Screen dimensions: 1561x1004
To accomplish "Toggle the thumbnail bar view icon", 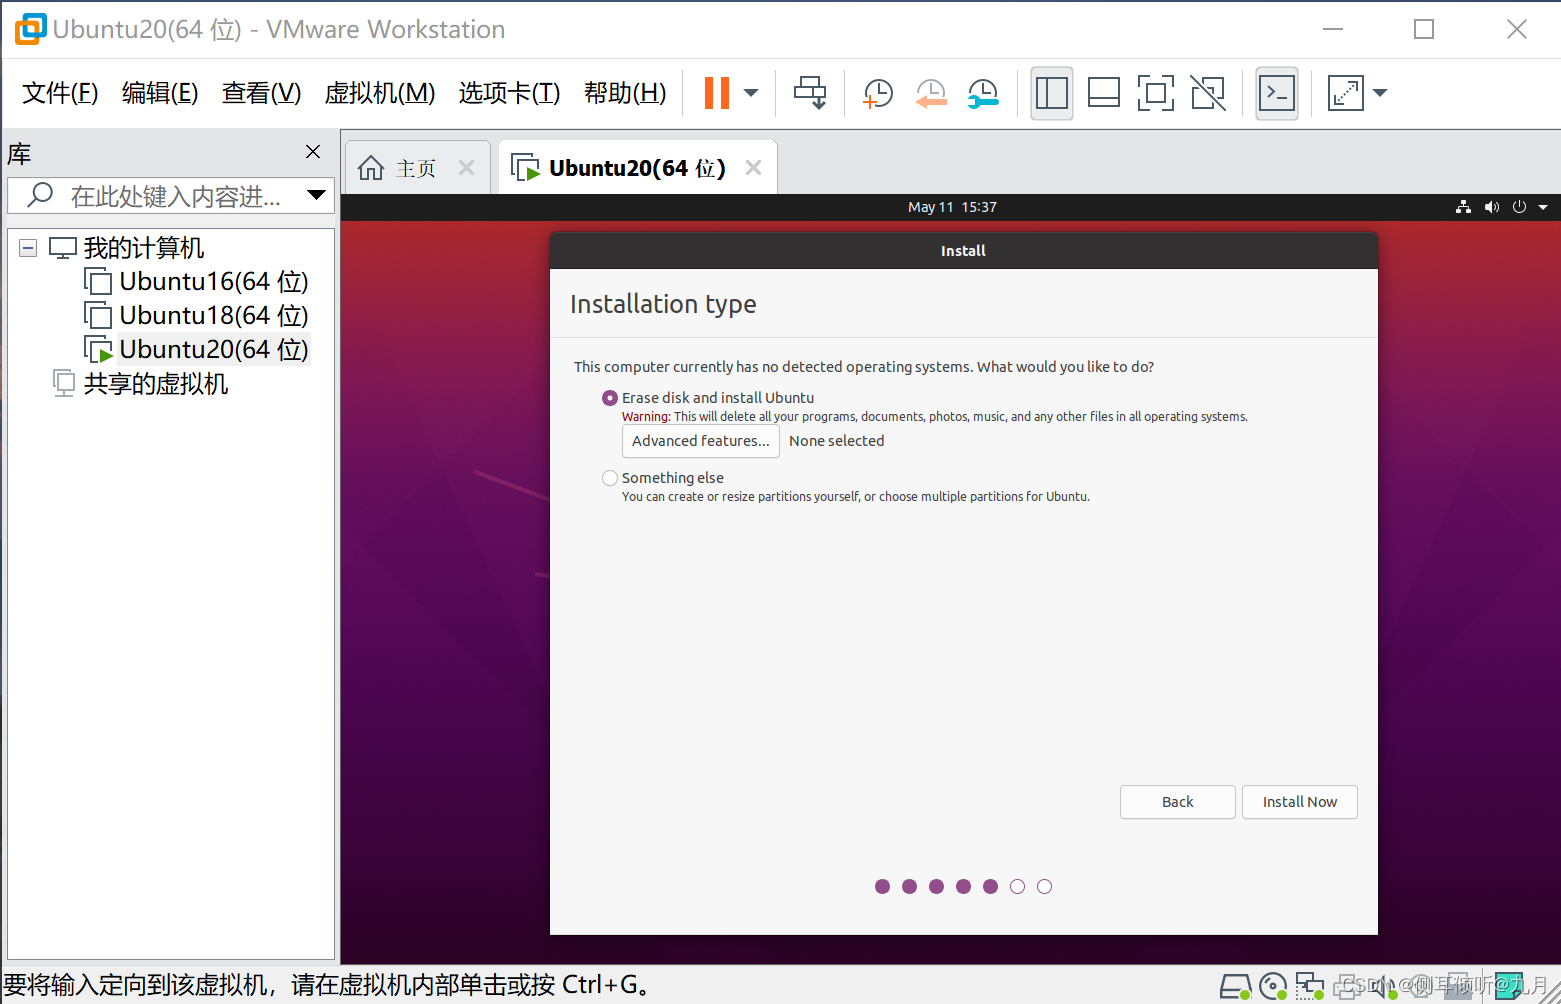I will [1104, 93].
